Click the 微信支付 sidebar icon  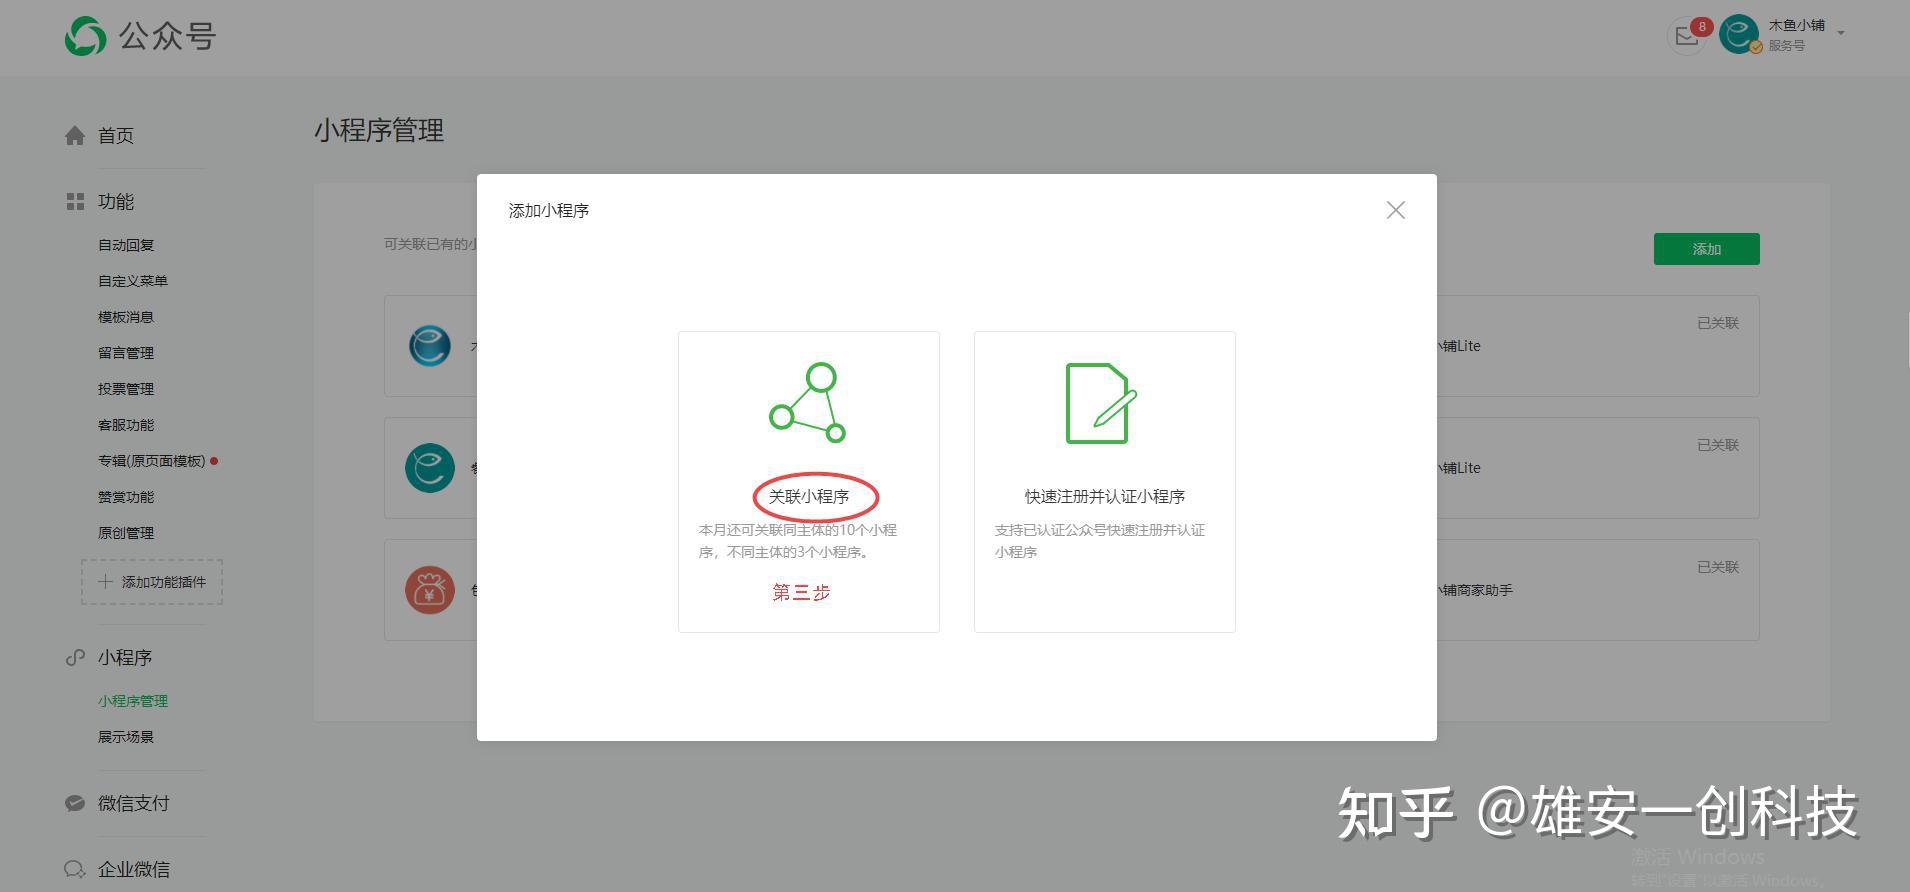[75, 803]
